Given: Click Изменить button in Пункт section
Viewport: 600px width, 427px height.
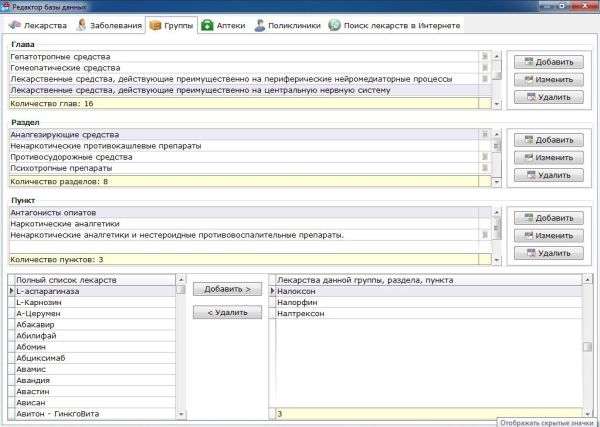Looking at the screenshot, I should click(x=549, y=236).
